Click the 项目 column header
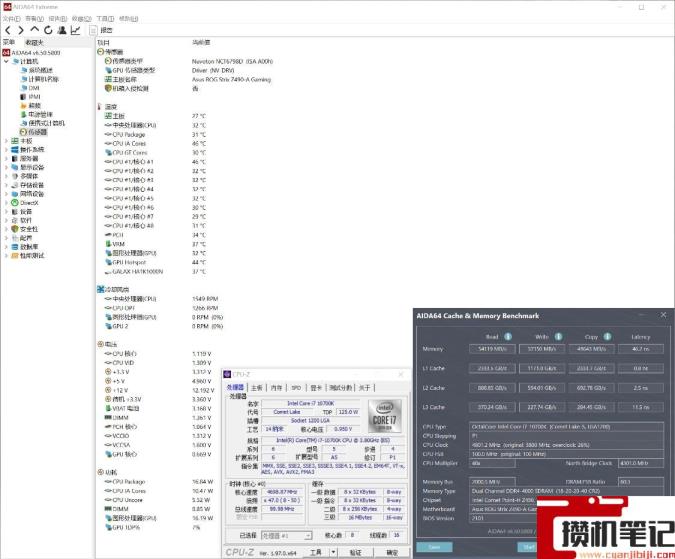The height and width of the screenshot is (559, 675). click(x=103, y=43)
